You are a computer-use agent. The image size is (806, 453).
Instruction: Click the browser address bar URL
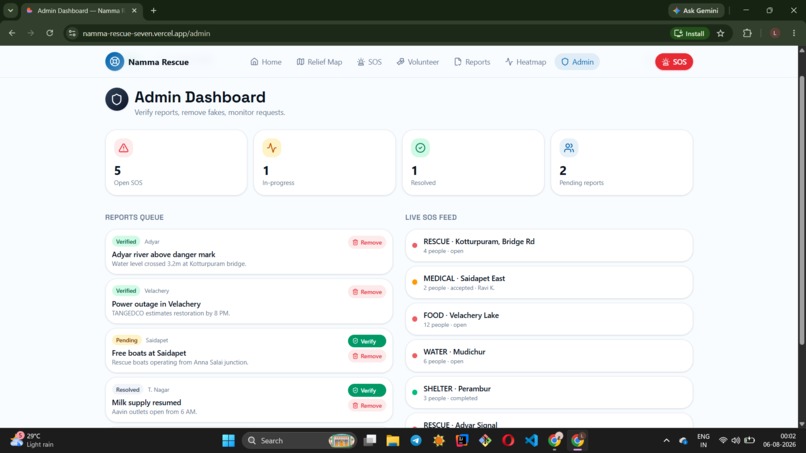coord(146,33)
